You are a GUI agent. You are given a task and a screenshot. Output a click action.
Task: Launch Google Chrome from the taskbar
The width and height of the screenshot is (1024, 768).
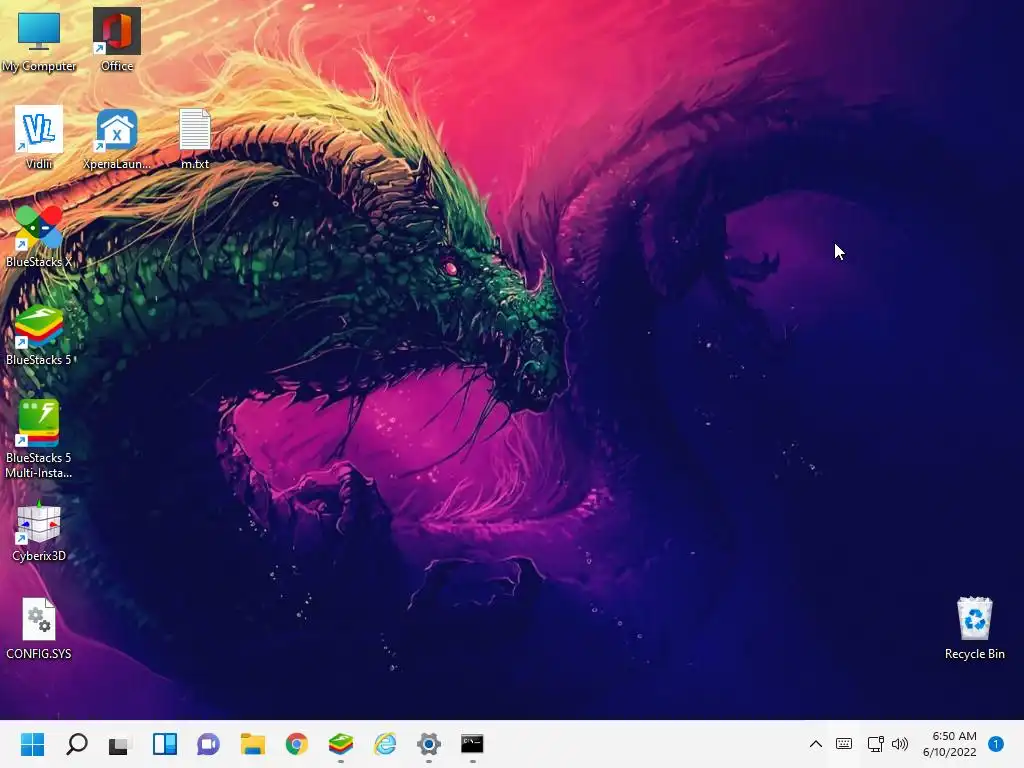click(x=296, y=744)
